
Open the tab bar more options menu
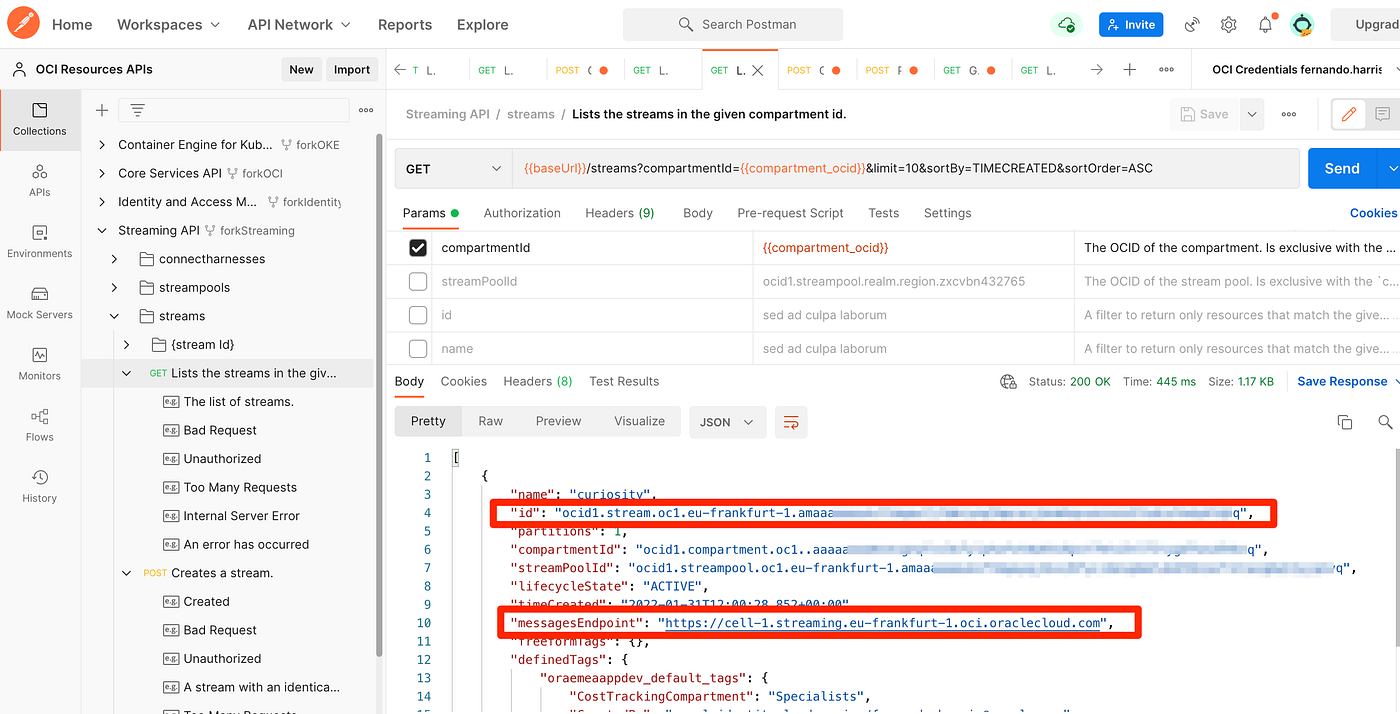pos(1166,70)
